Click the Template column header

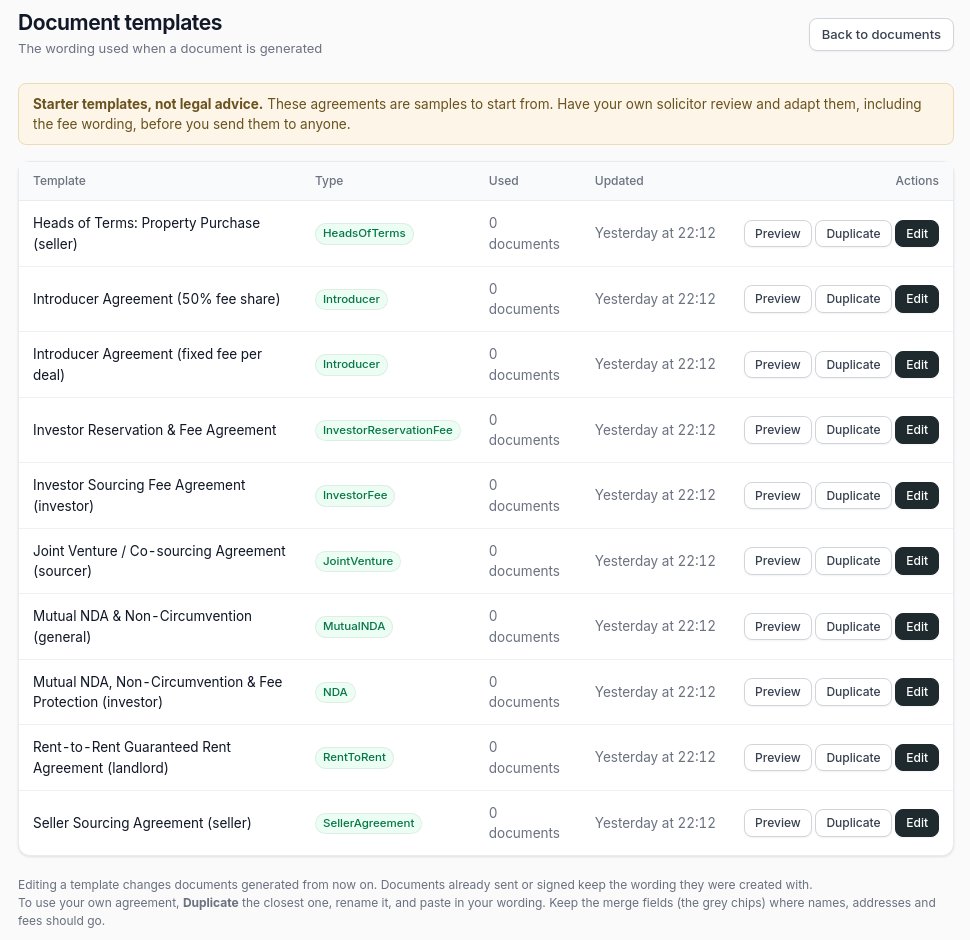(x=59, y=181)
